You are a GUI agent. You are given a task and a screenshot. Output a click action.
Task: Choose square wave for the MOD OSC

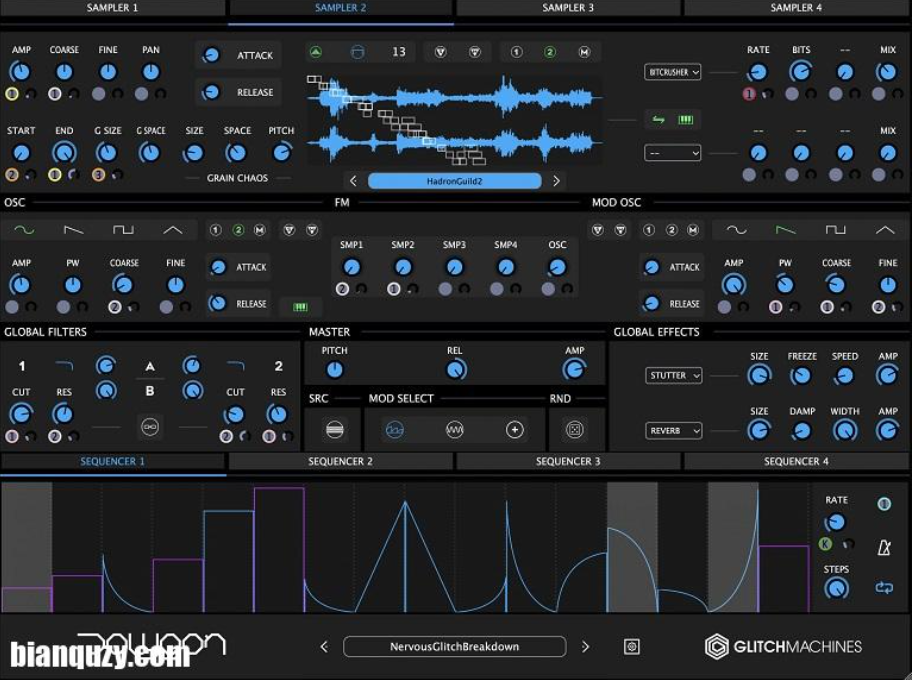tap(835, 230)
